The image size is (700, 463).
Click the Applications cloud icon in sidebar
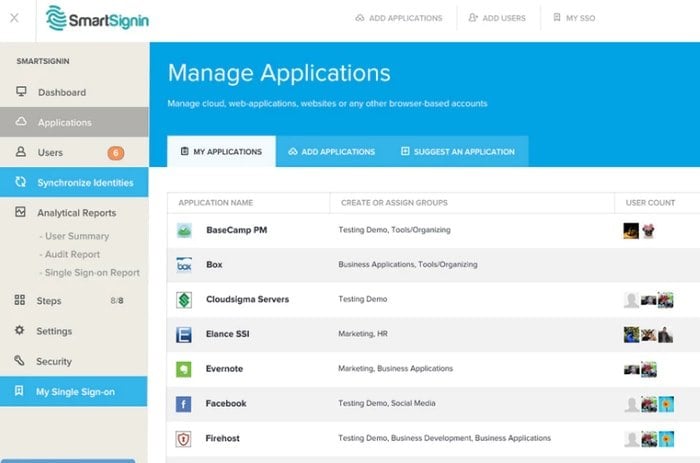21,121
